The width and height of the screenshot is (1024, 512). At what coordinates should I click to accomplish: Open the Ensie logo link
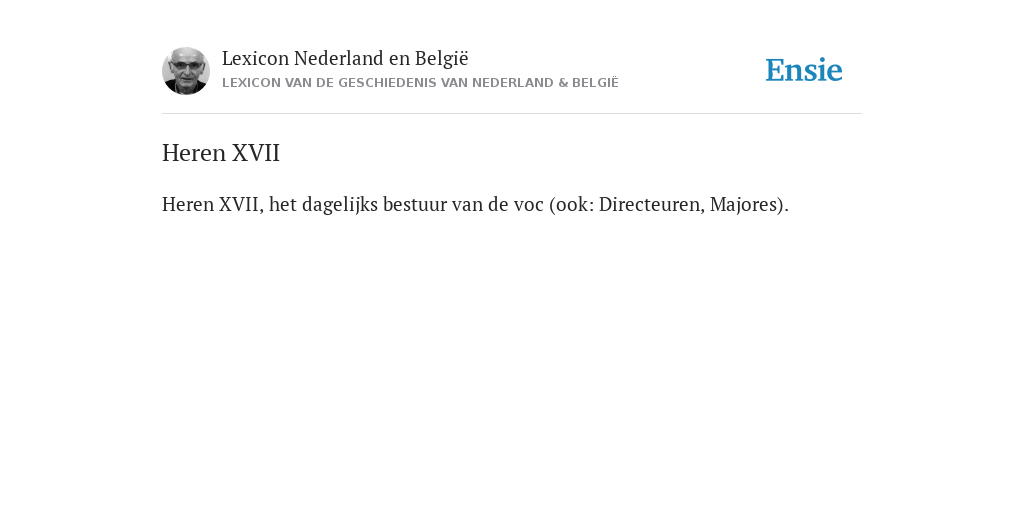pyautogui.click(x=804, y=70)
